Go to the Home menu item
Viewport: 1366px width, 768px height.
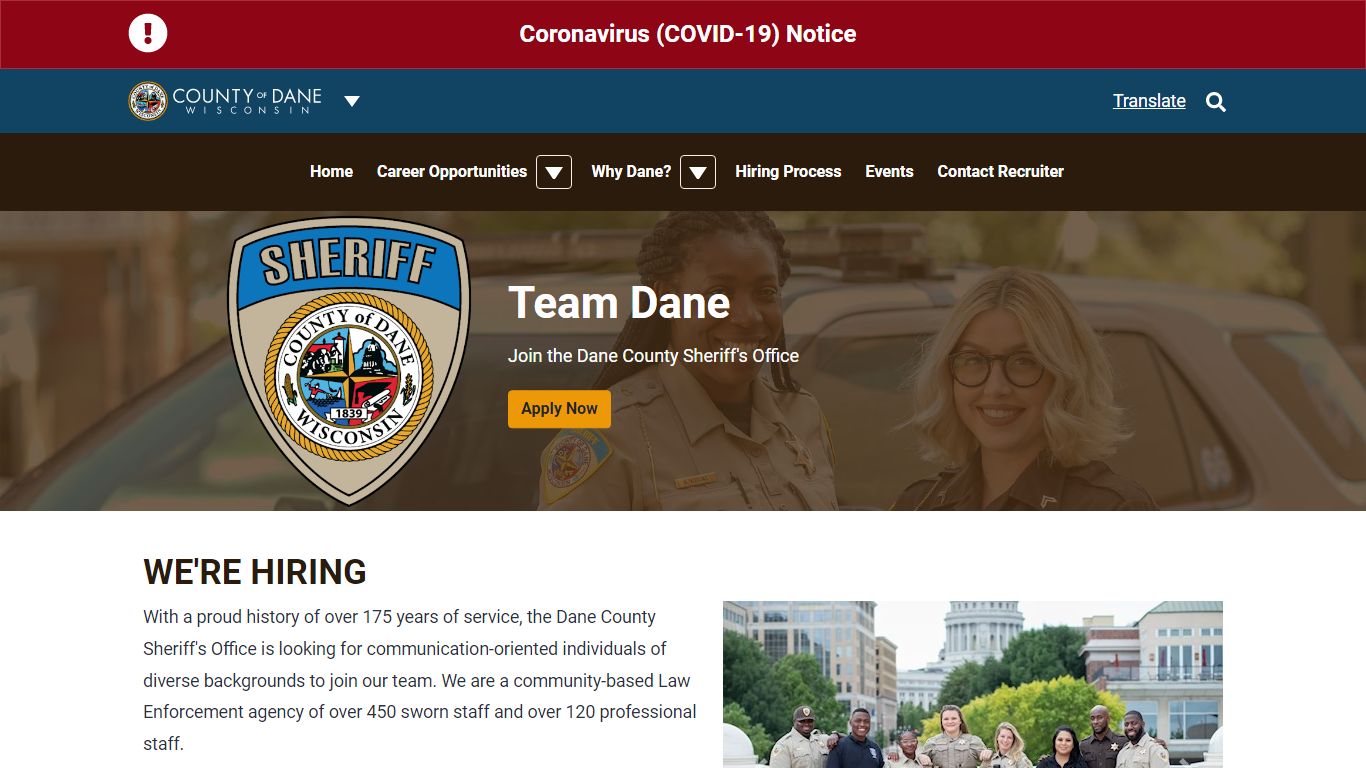331,172
